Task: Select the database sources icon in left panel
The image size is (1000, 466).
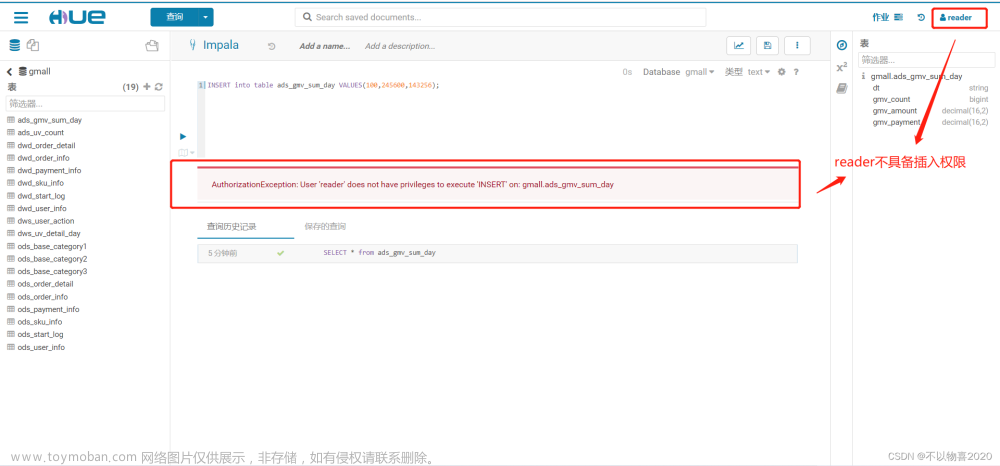Action: (15, 45)
